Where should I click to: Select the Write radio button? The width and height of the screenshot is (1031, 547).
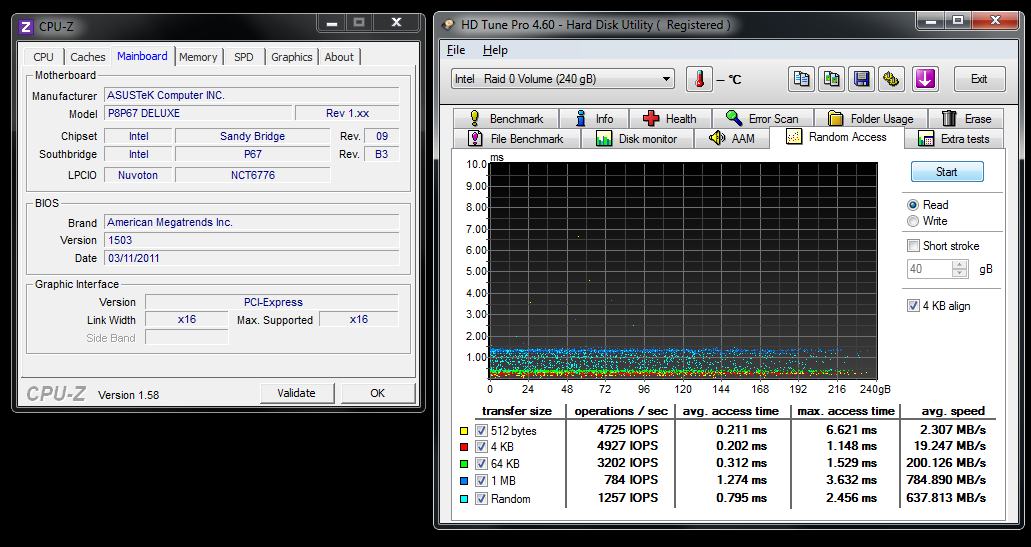point(913,221)
